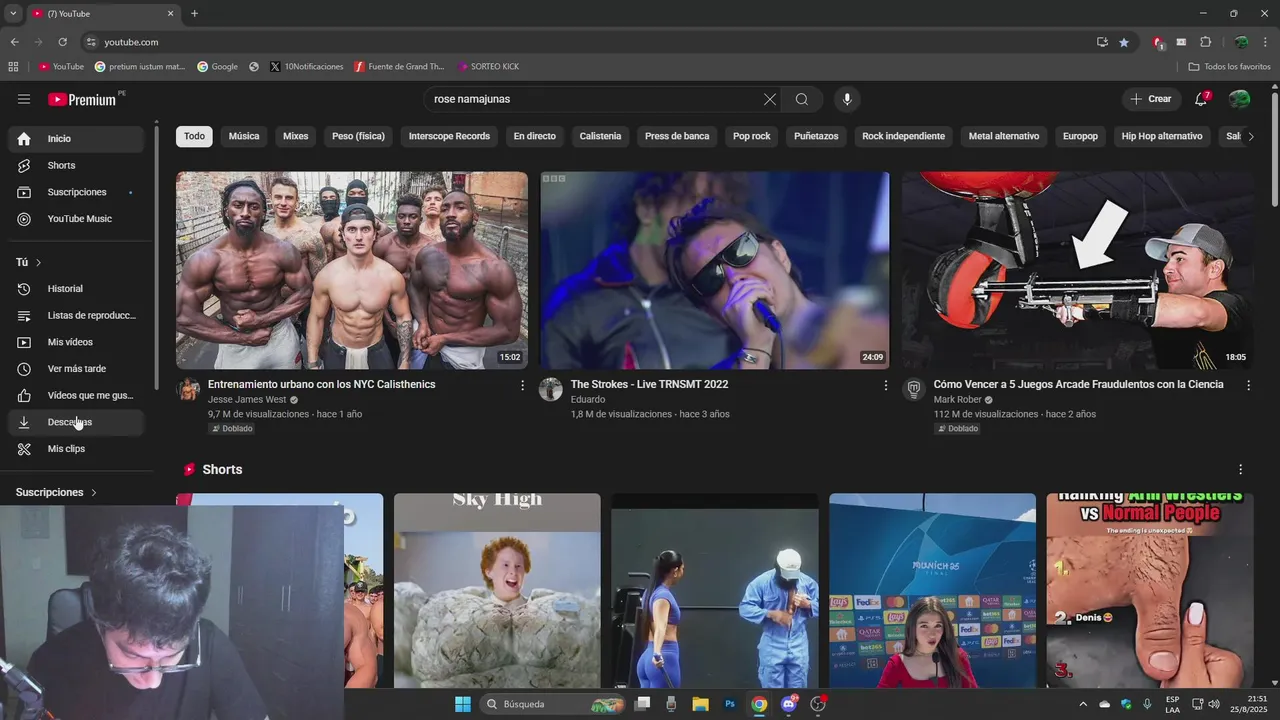Viewport: 1280px width, 720px height.
Task: Open YouTube Music from the sidebar
Action: (x=76, y=219)
